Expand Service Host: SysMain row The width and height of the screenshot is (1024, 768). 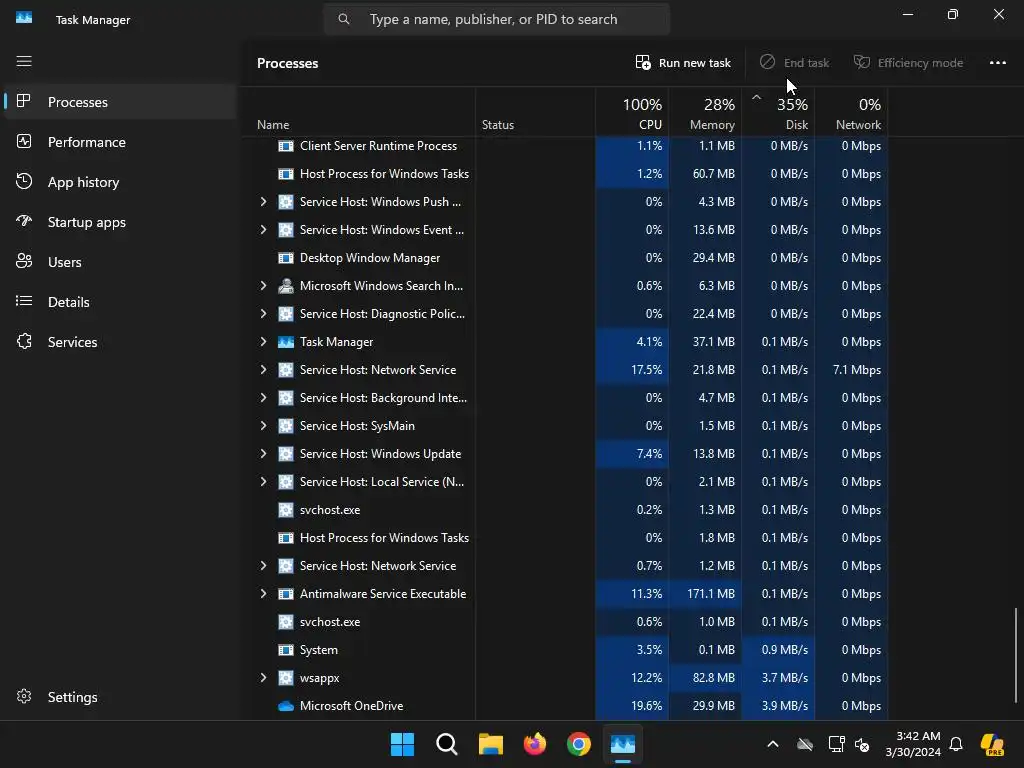click(263, 426)
